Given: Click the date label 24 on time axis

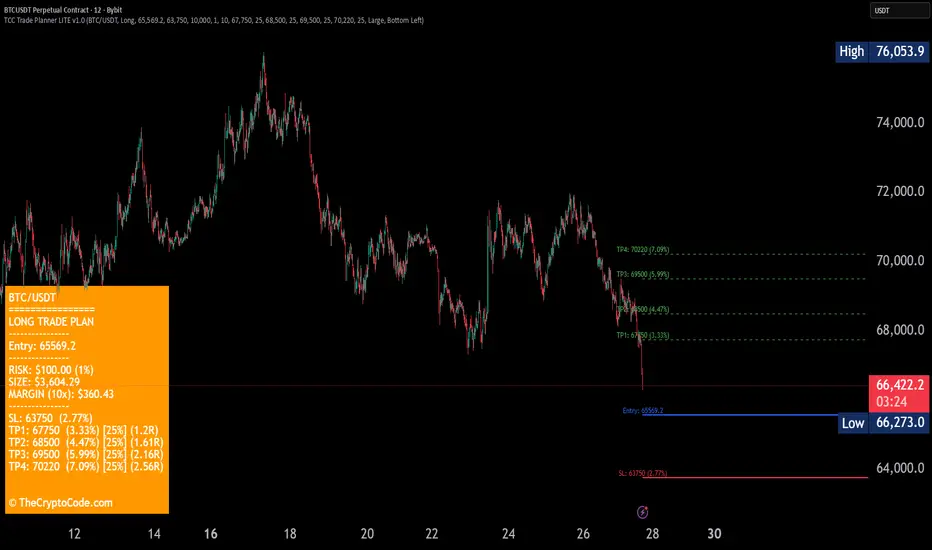Looking at the screenshot, I should pos(508,534).
